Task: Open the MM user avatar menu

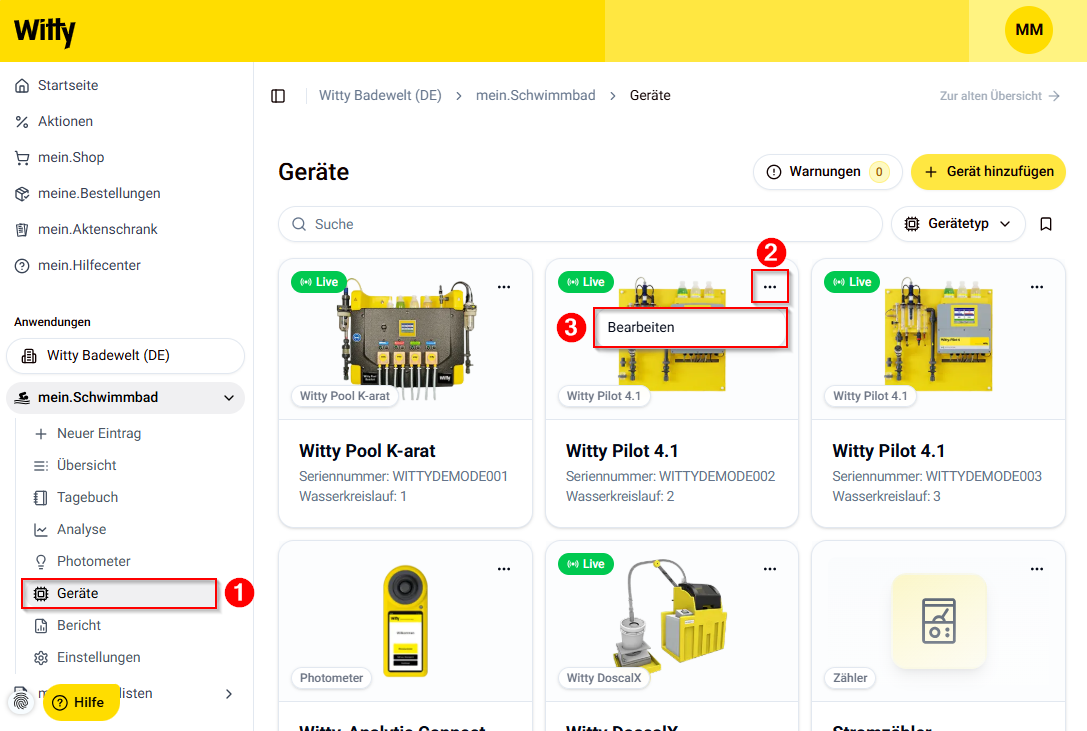Action: click(1029, 30)
